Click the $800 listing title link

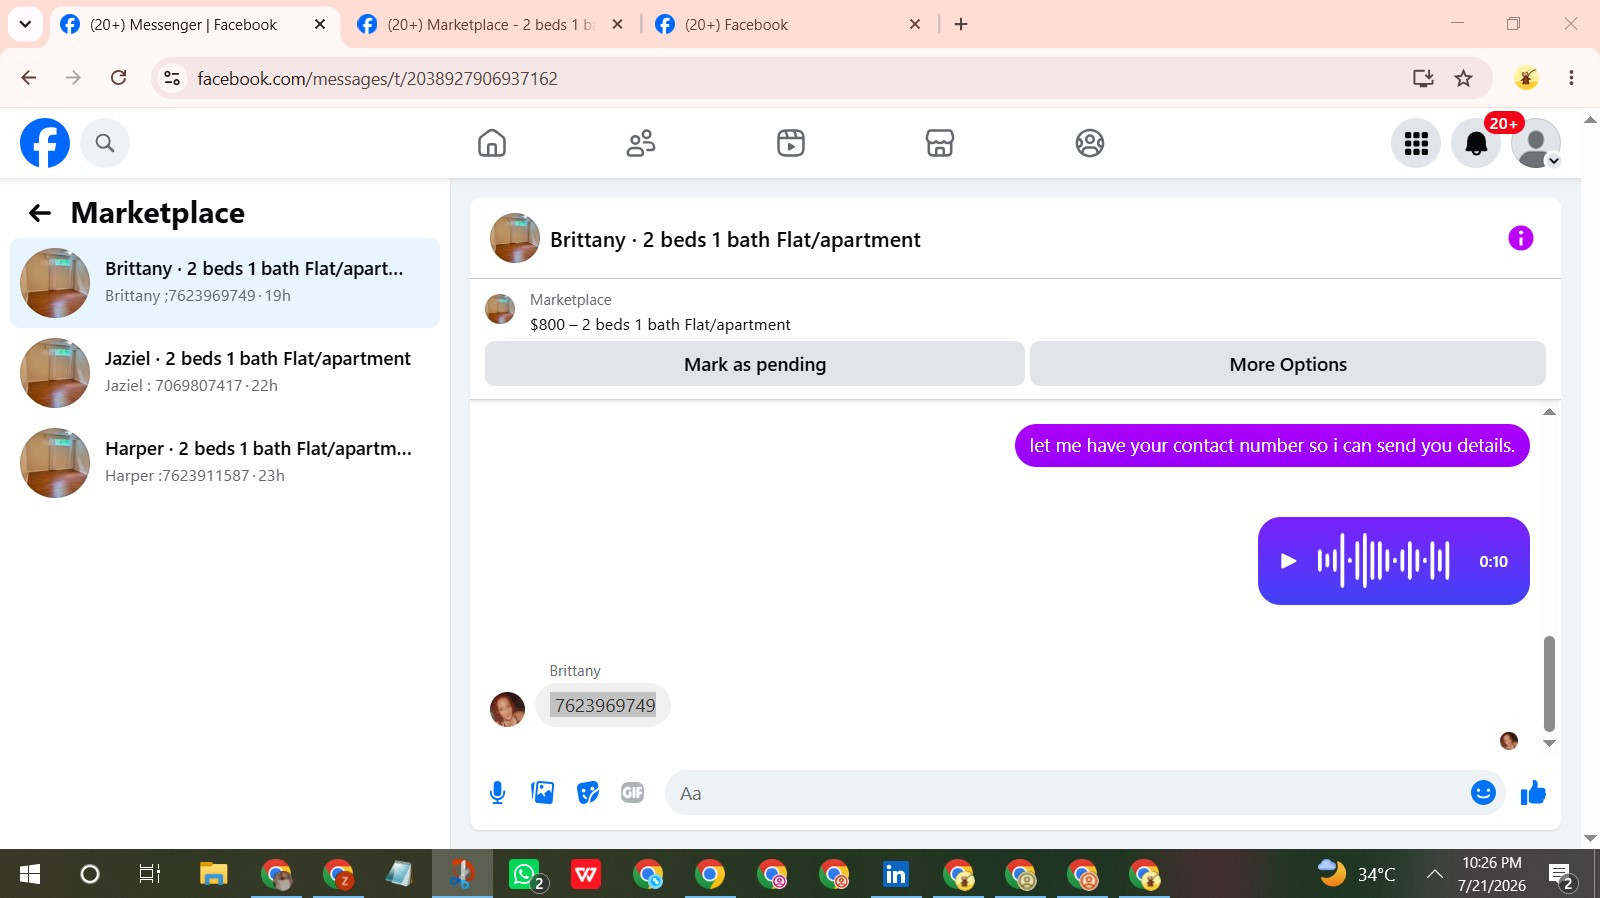tap(660, 325)
